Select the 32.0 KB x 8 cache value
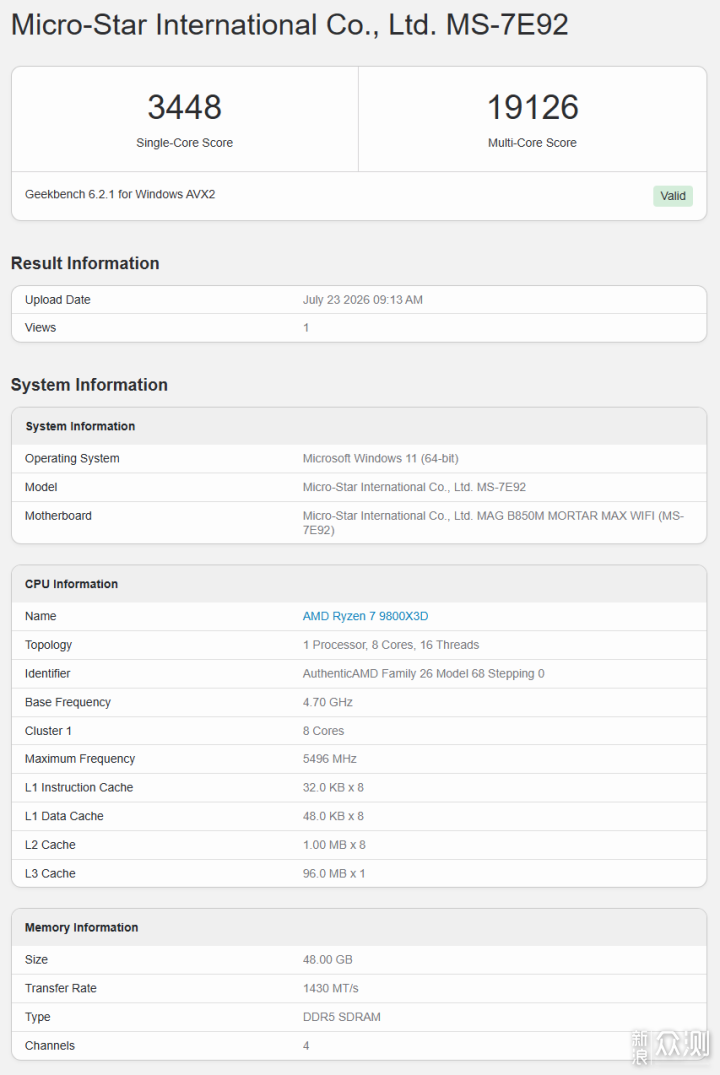 coord(333,787)
